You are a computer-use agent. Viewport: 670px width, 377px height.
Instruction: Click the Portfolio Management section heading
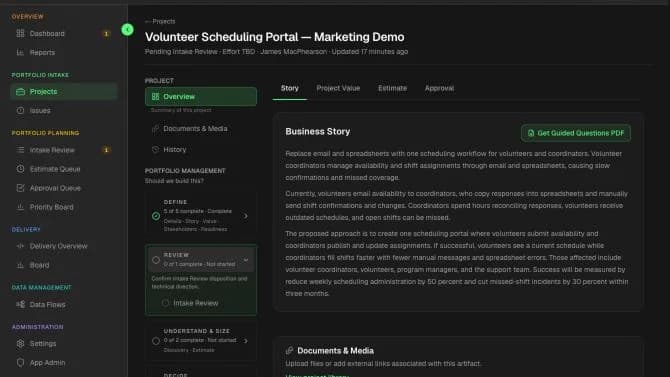point(185,171)
